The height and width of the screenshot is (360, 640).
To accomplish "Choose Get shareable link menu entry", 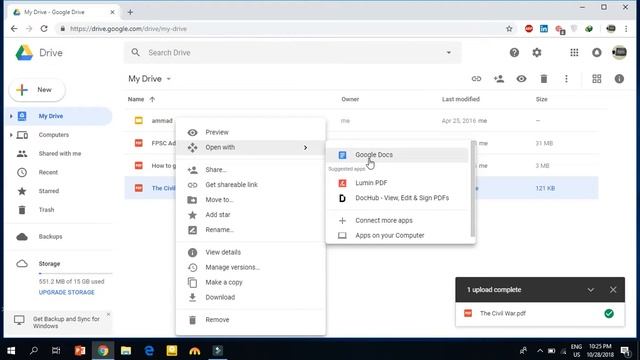I will point(251,185).
